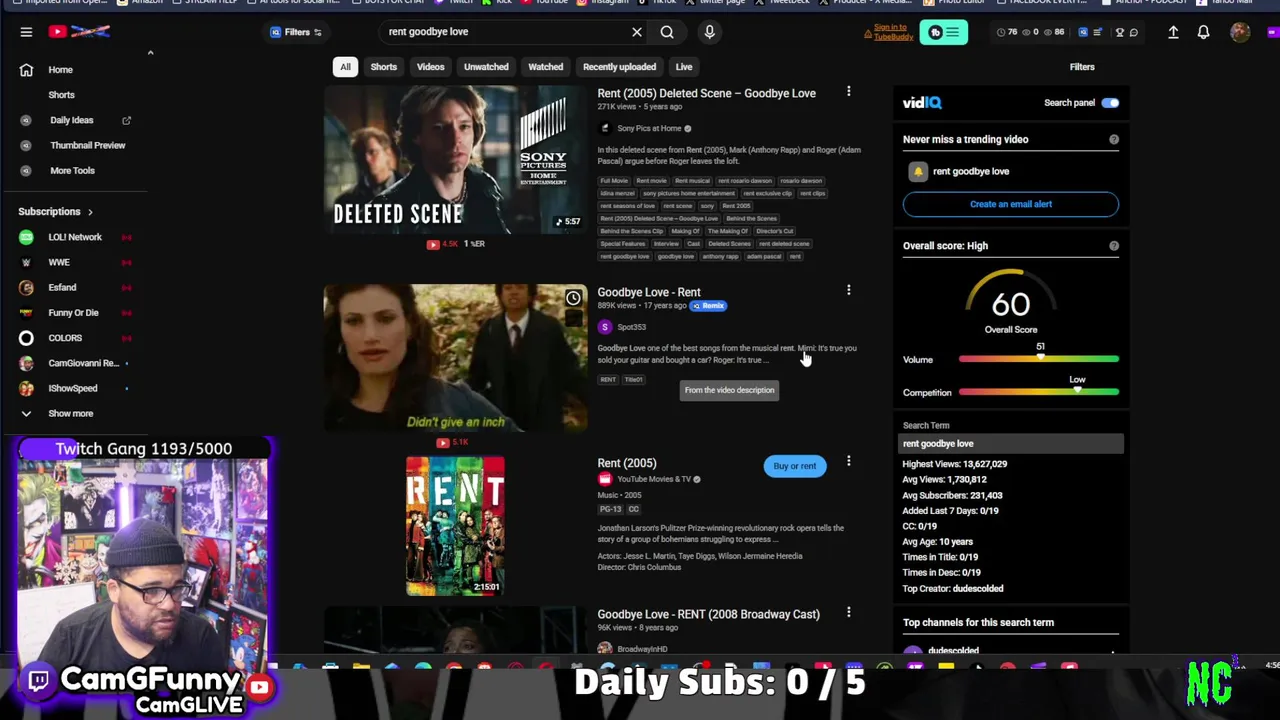Open the account avatar menu
This screenshot has height=720, width=1280.
[1241, 32]
